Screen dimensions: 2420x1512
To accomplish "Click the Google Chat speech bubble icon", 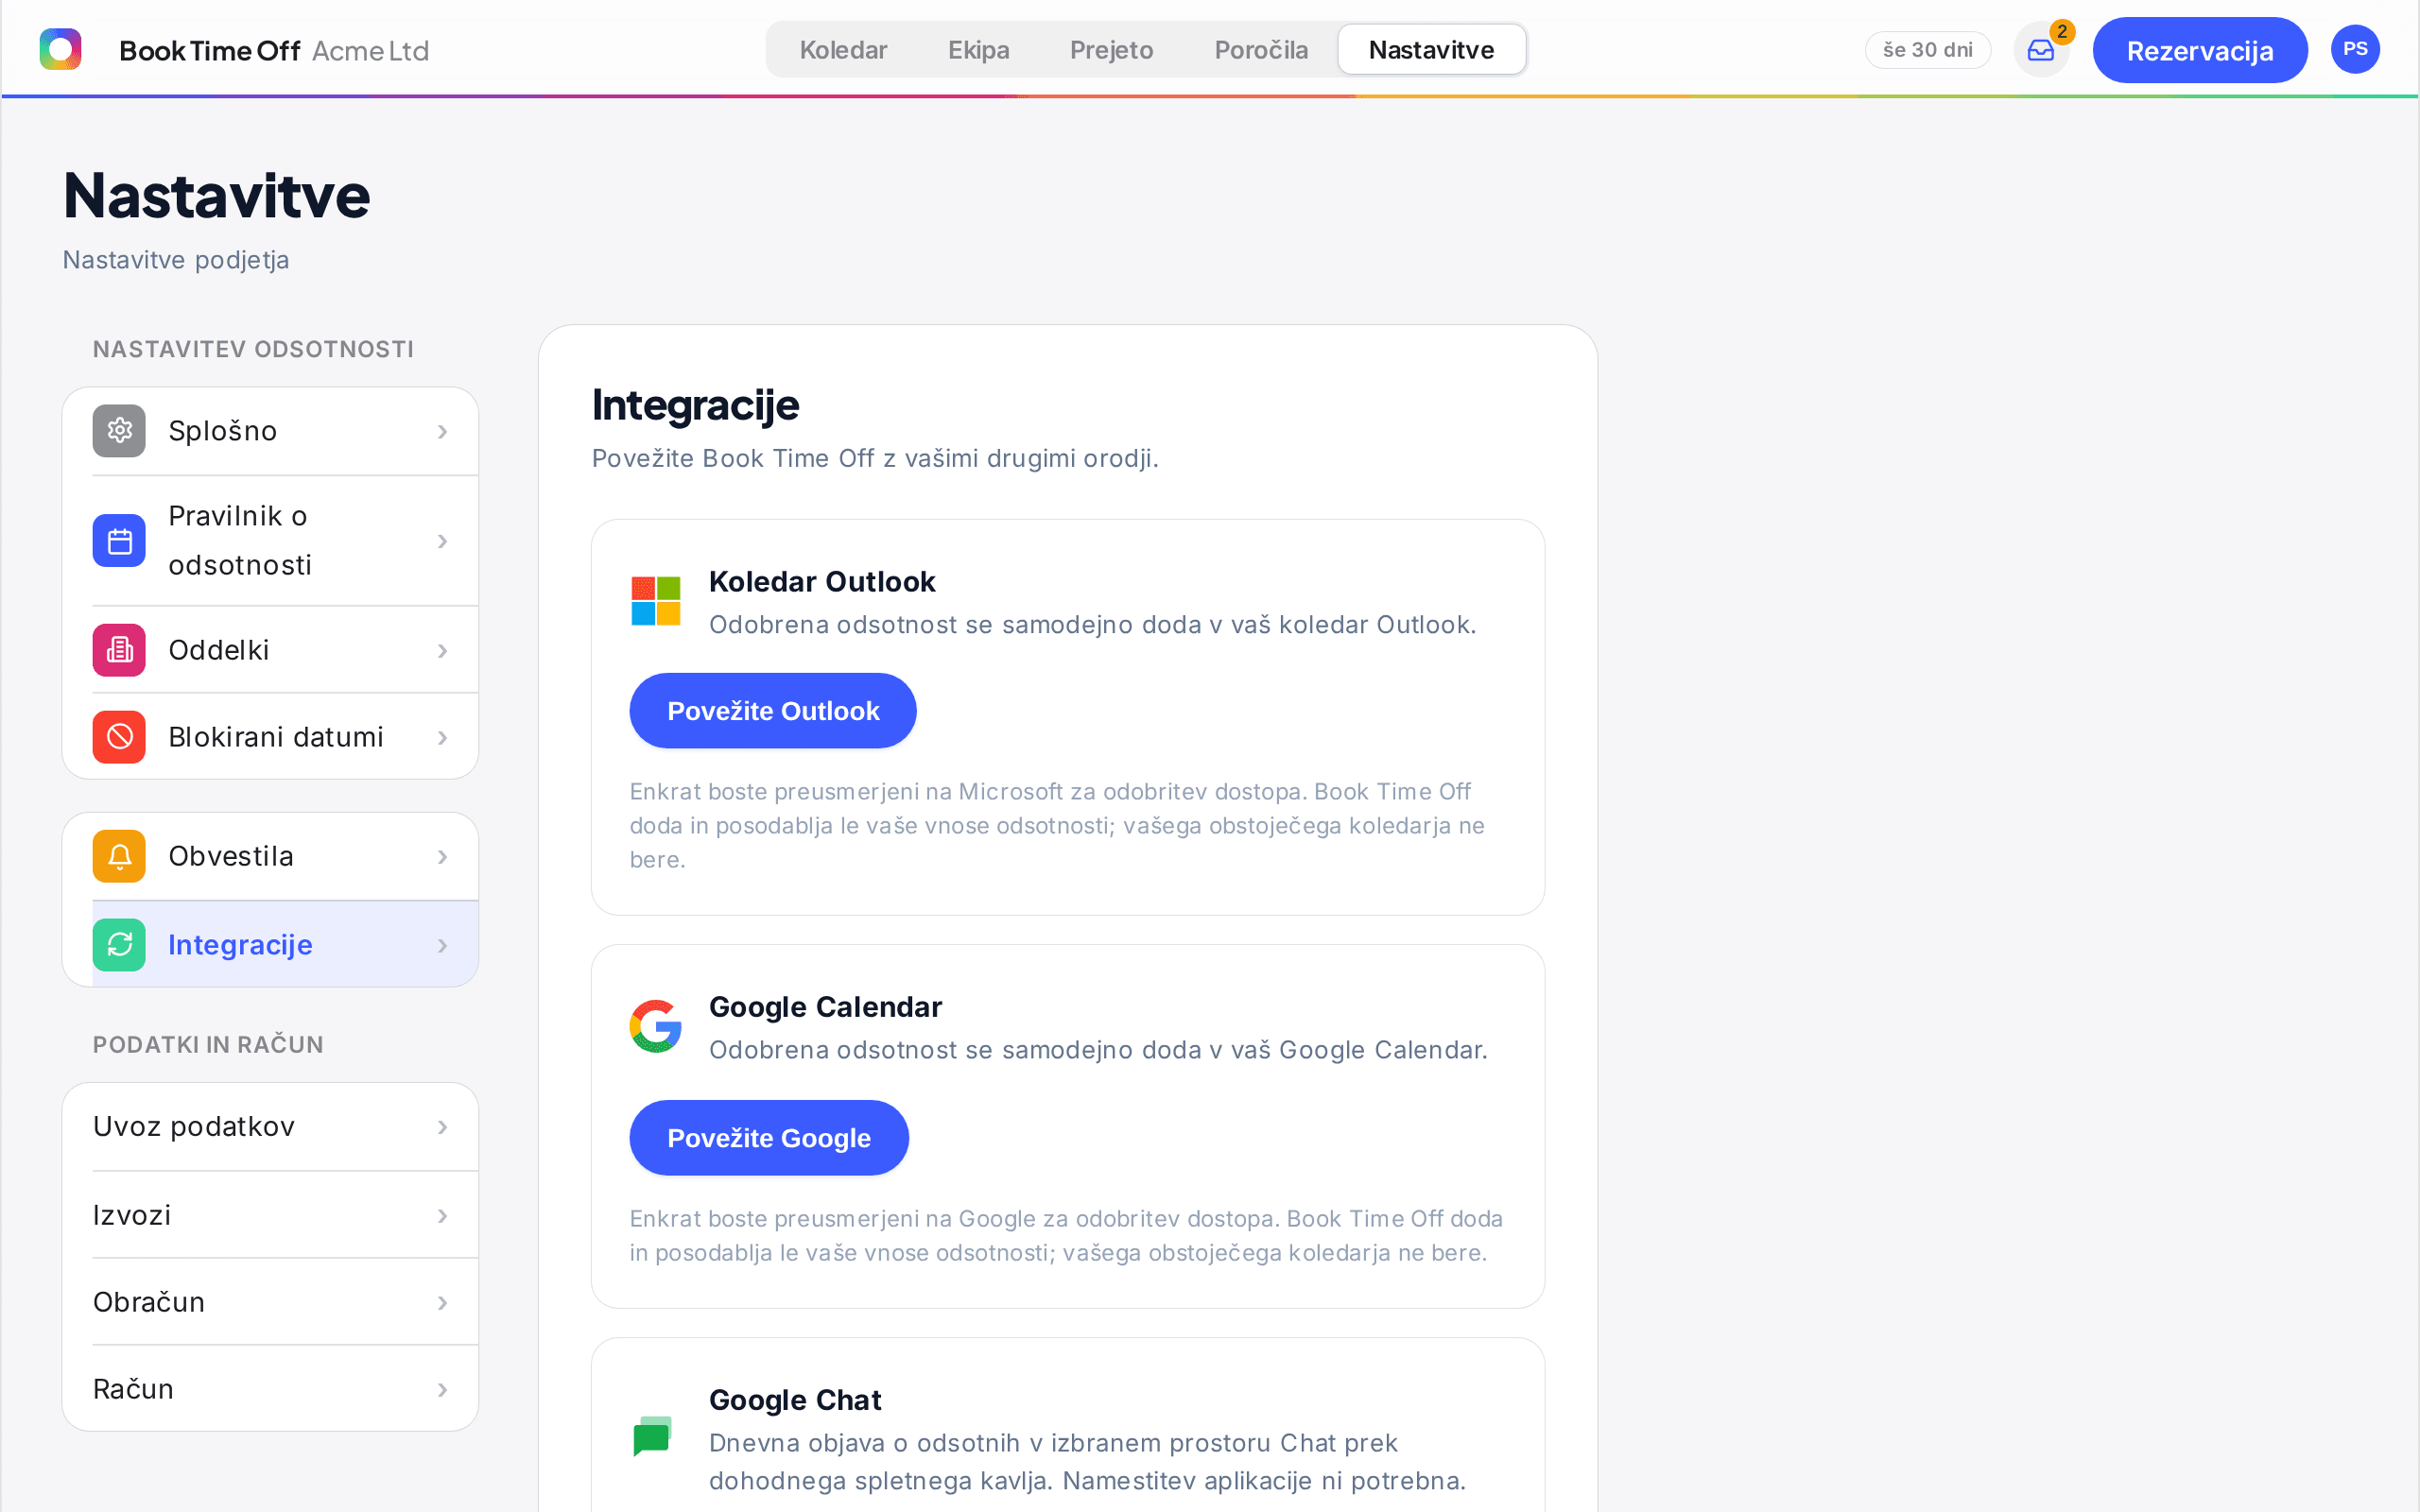I will coord(652,1437).
